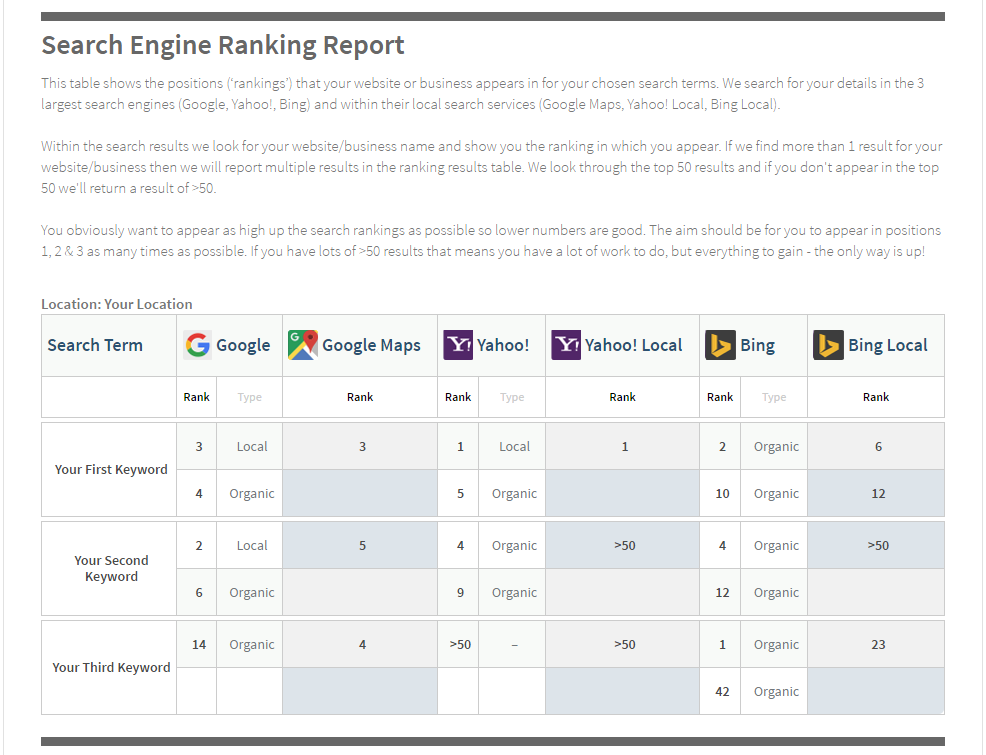Click Yahoo! rank 9 for Second Keyword
The image size is (986, 755).
pos(460,593)
